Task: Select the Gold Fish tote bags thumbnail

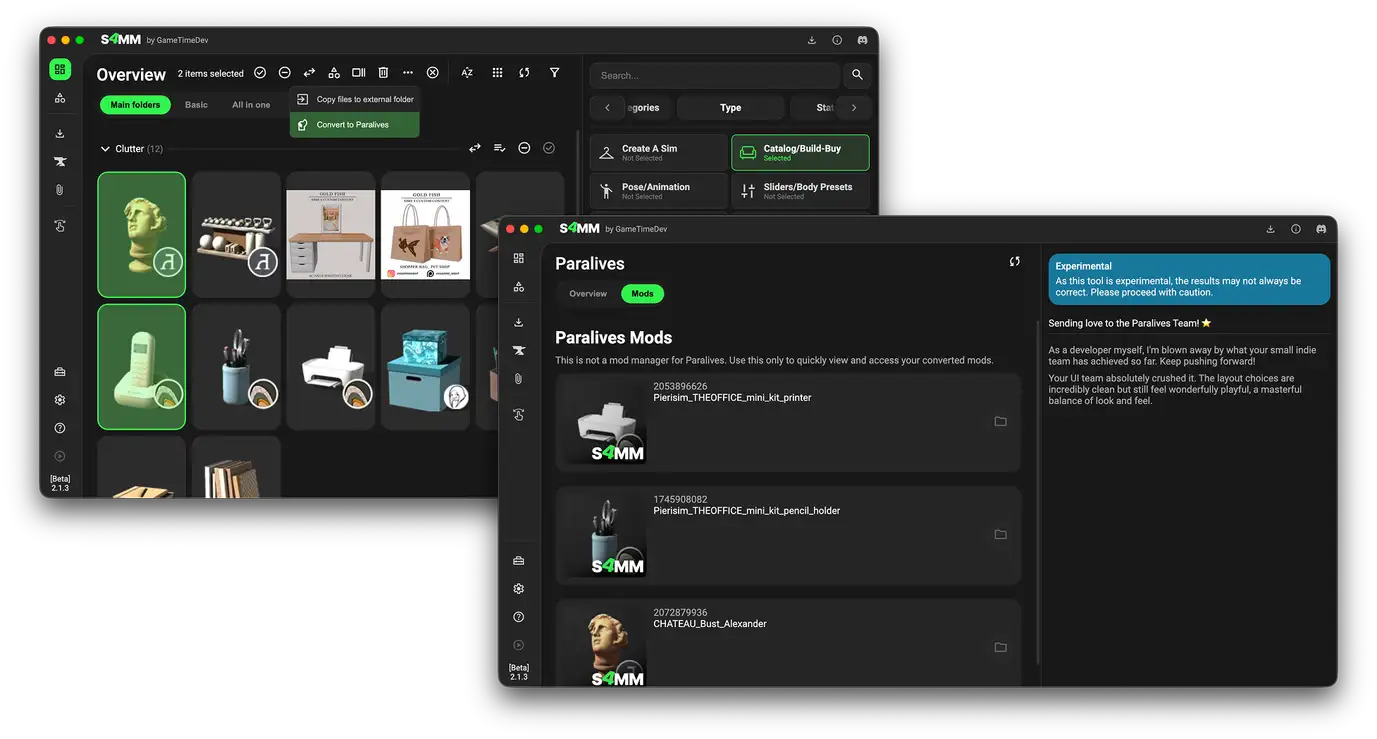Action: tap(425, 235)
